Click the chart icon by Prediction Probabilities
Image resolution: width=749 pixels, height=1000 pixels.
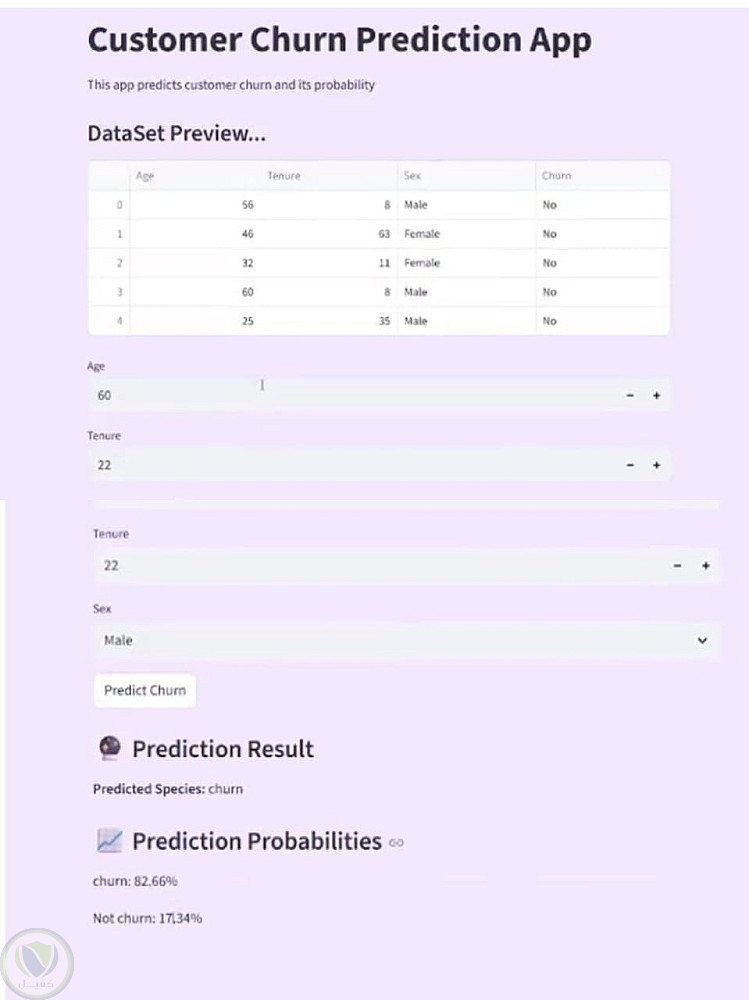pyautogui.click(x=109, y=842)
